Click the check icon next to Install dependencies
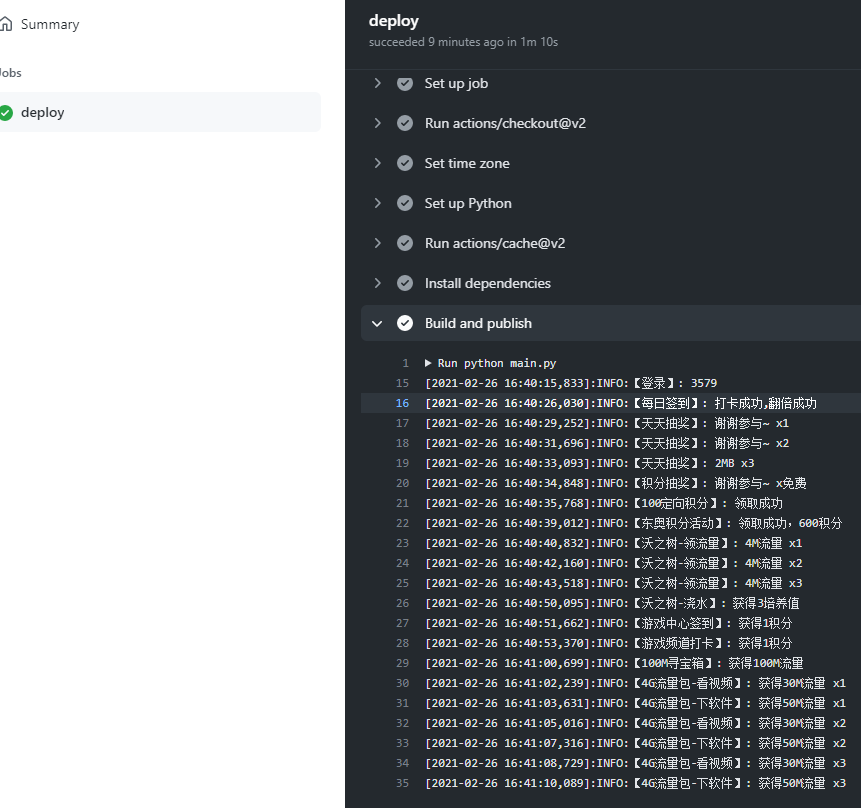The height and width of the screenshot is (808, 861). (405, 284)
